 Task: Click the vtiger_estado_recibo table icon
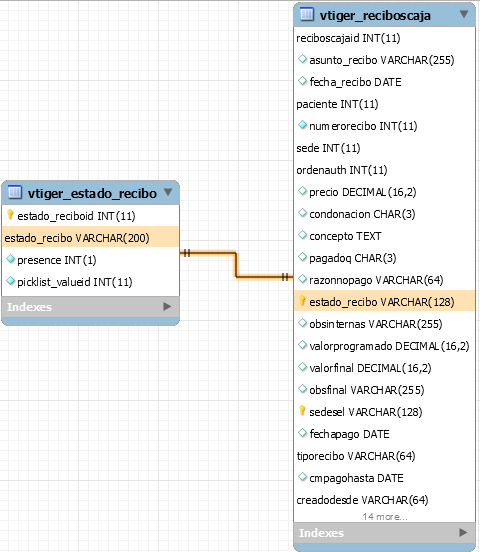[x=15, y=192]
